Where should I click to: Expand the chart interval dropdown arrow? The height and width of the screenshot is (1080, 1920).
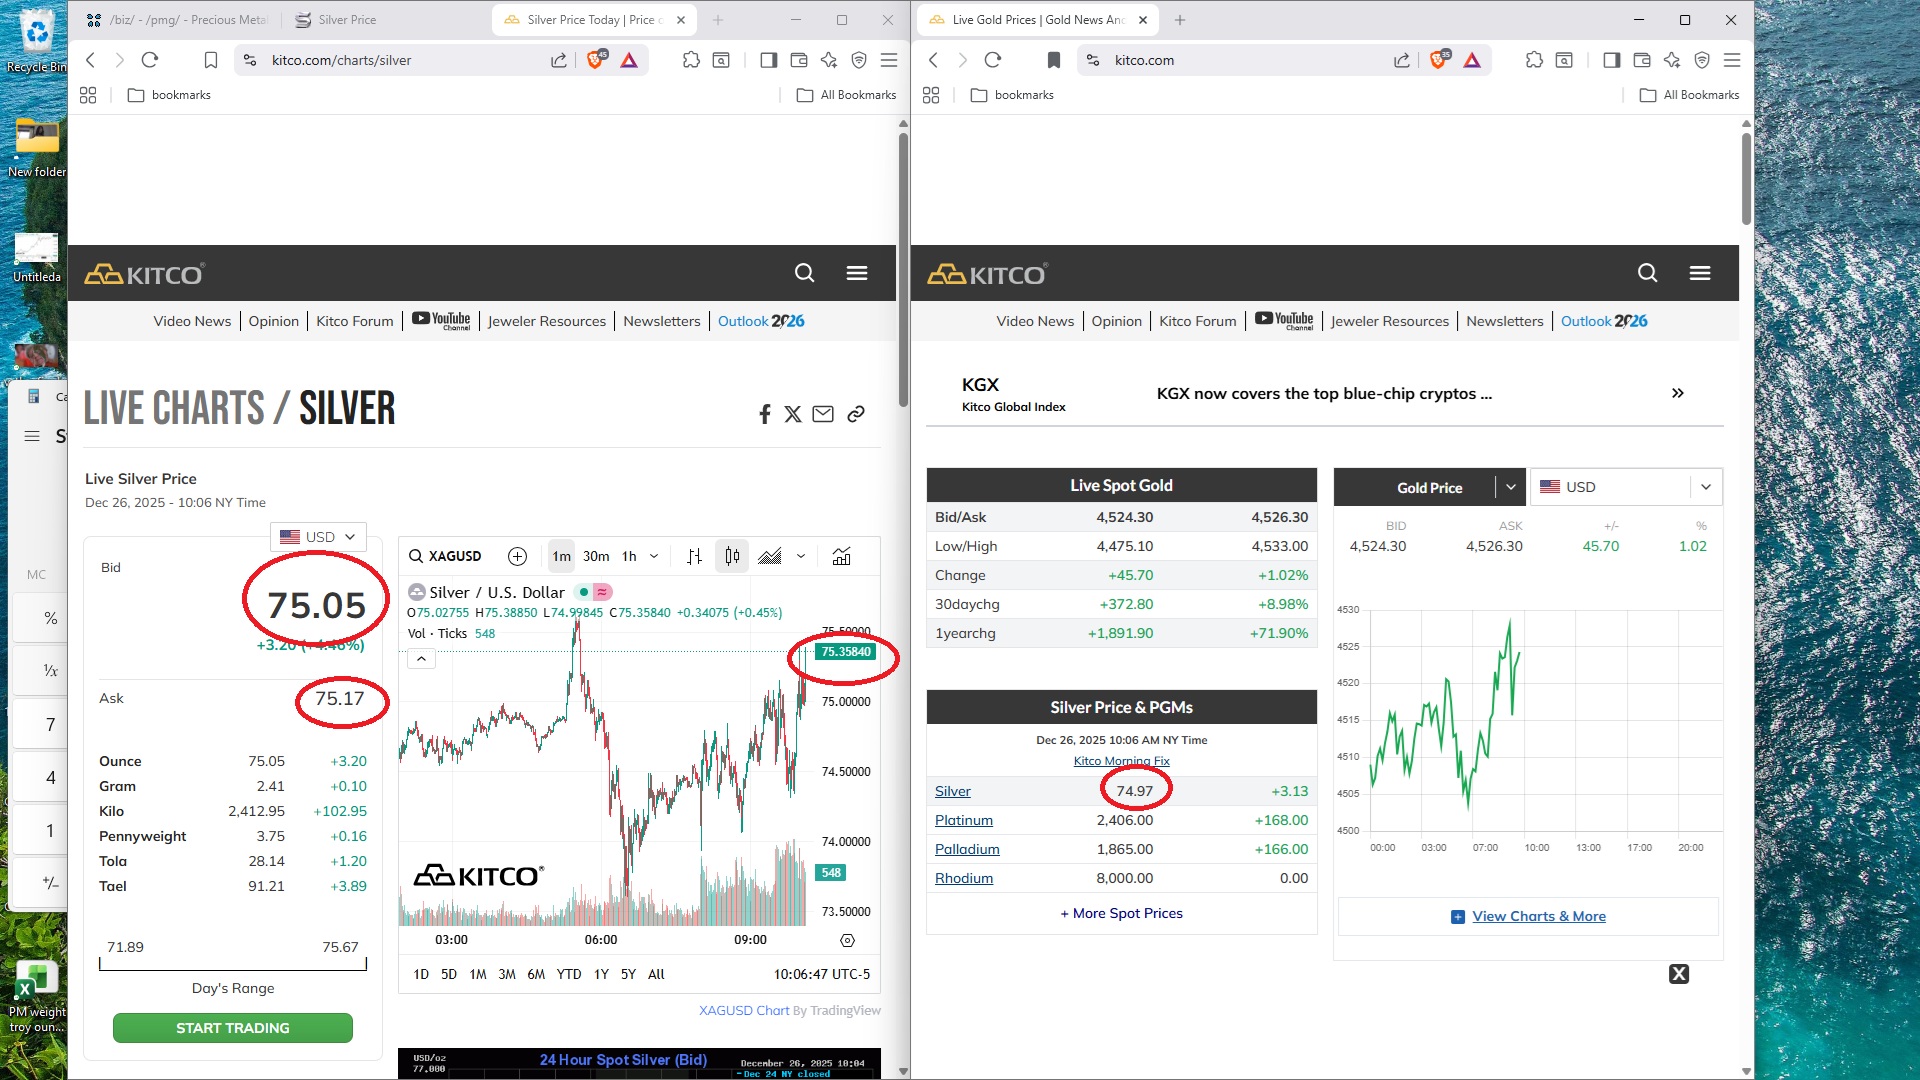click(654, 556)
